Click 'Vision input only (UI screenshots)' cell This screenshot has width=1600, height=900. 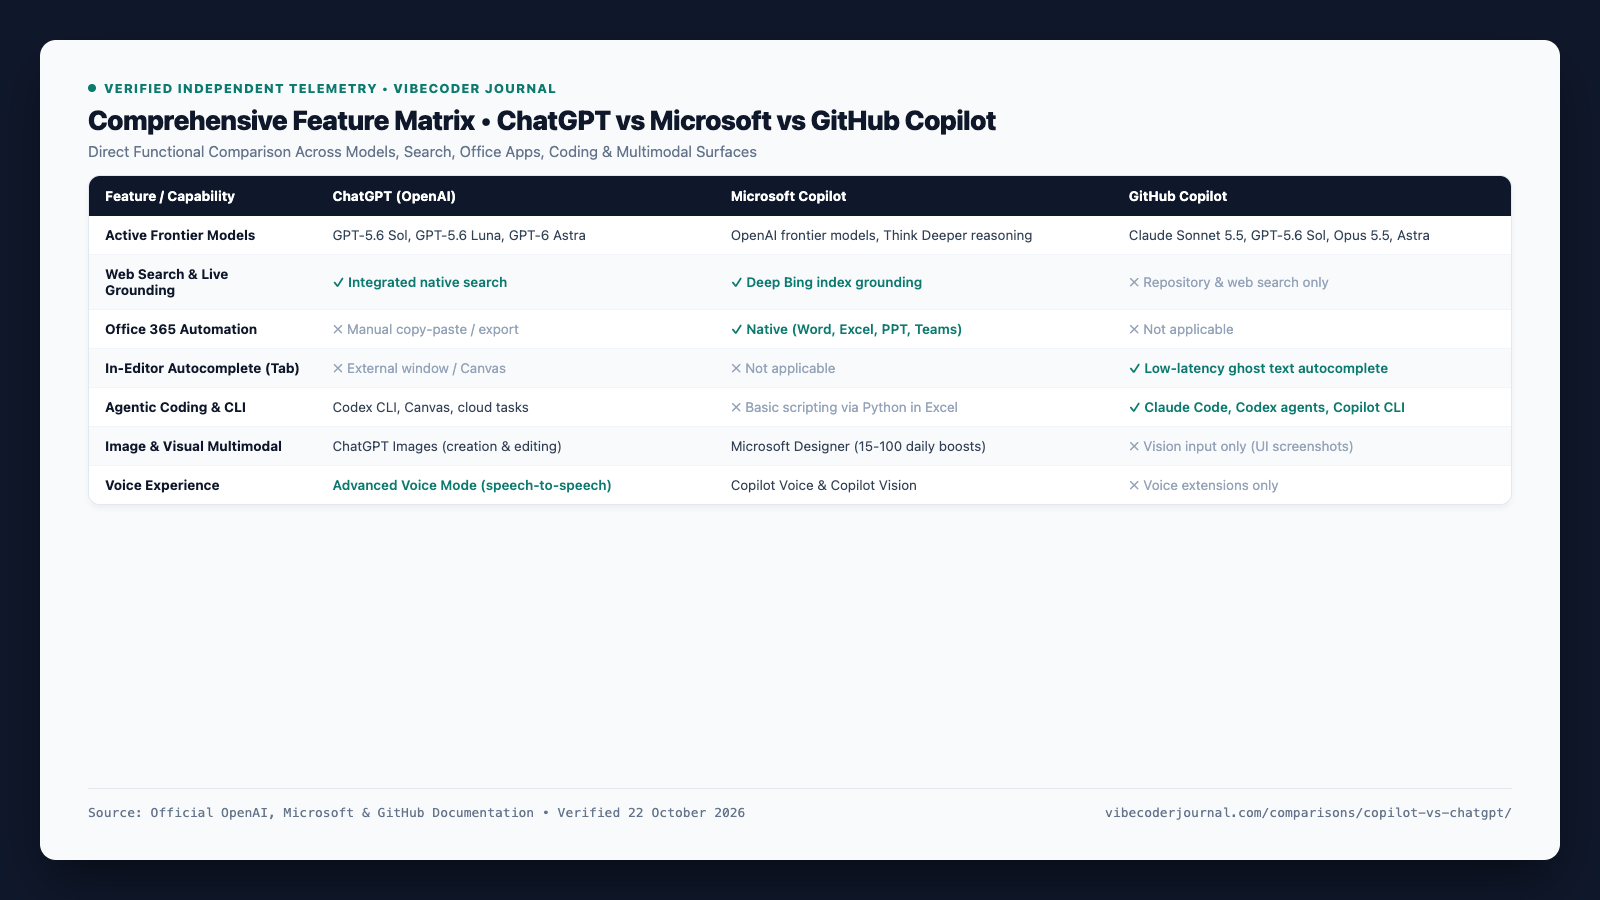(1241, 446)
